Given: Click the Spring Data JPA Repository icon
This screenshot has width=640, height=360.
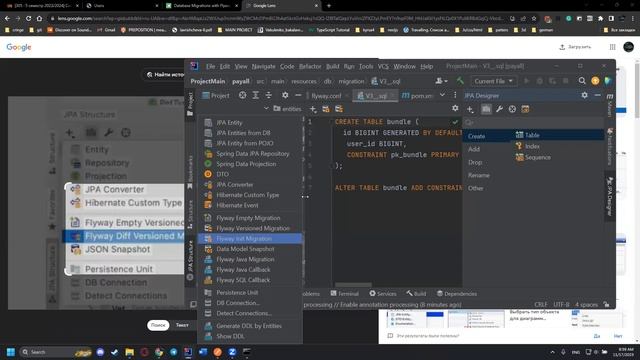Looking at the screenshot, I should coord(208,153).
